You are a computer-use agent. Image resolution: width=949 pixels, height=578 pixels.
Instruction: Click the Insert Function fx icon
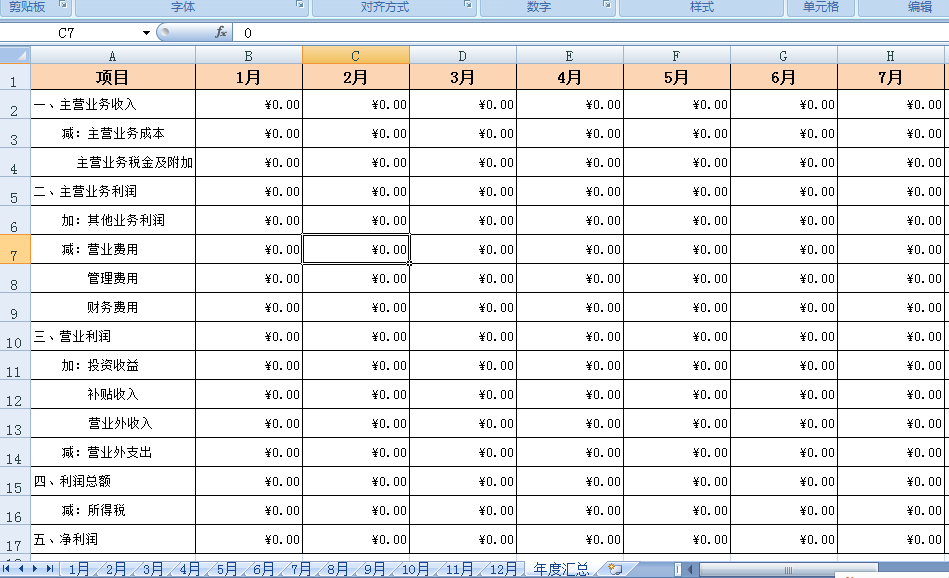(221, 32)
